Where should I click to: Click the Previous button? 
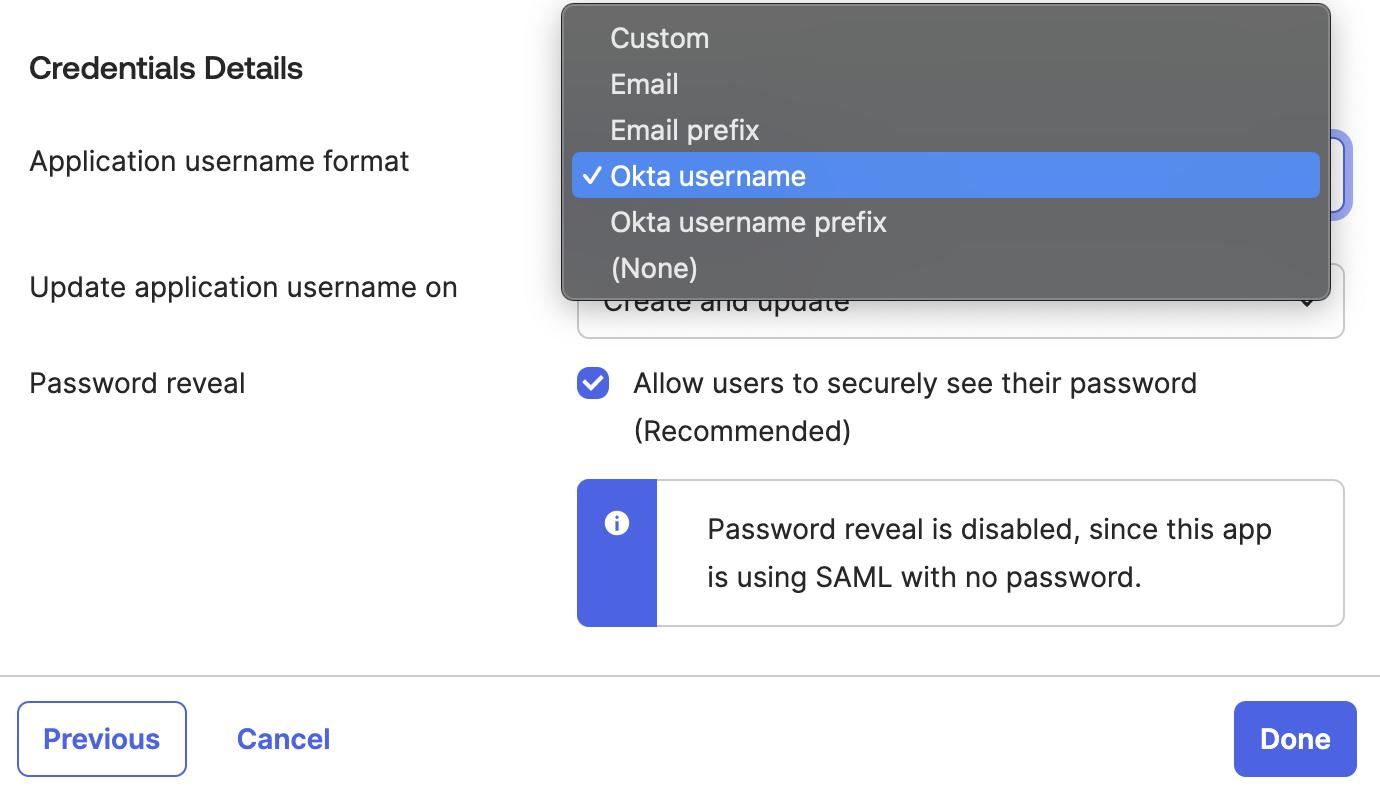[x=102, y=739]
